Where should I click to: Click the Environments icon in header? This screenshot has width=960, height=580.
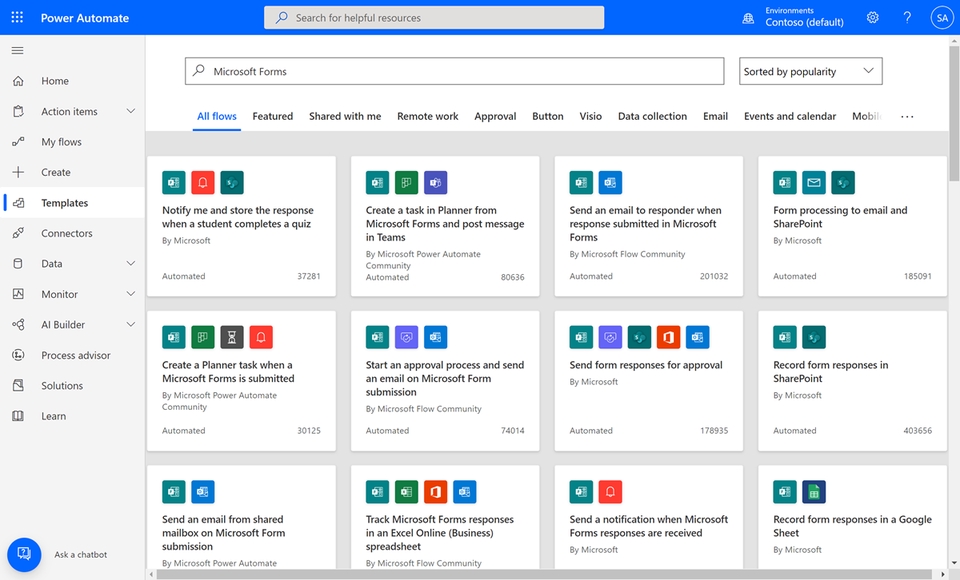(x=748, y=18)
